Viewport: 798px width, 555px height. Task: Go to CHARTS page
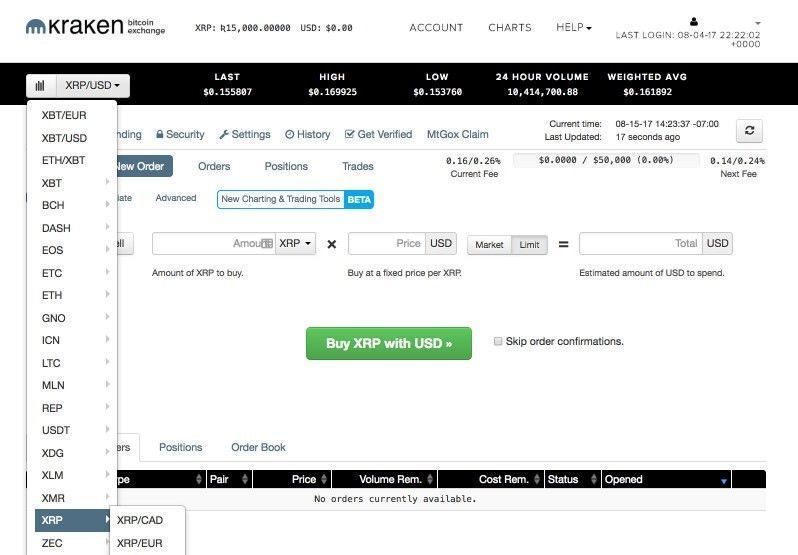tap(509, 27)
